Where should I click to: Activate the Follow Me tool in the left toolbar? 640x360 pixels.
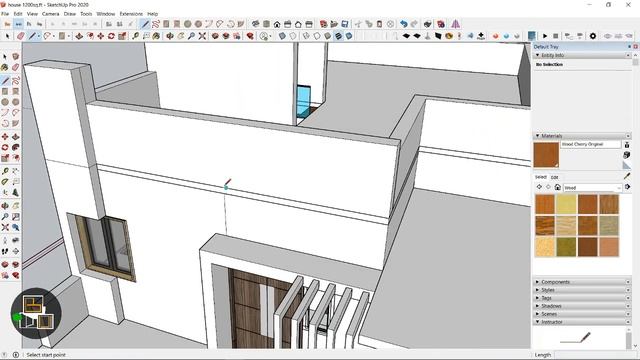[x=16, y=147]
